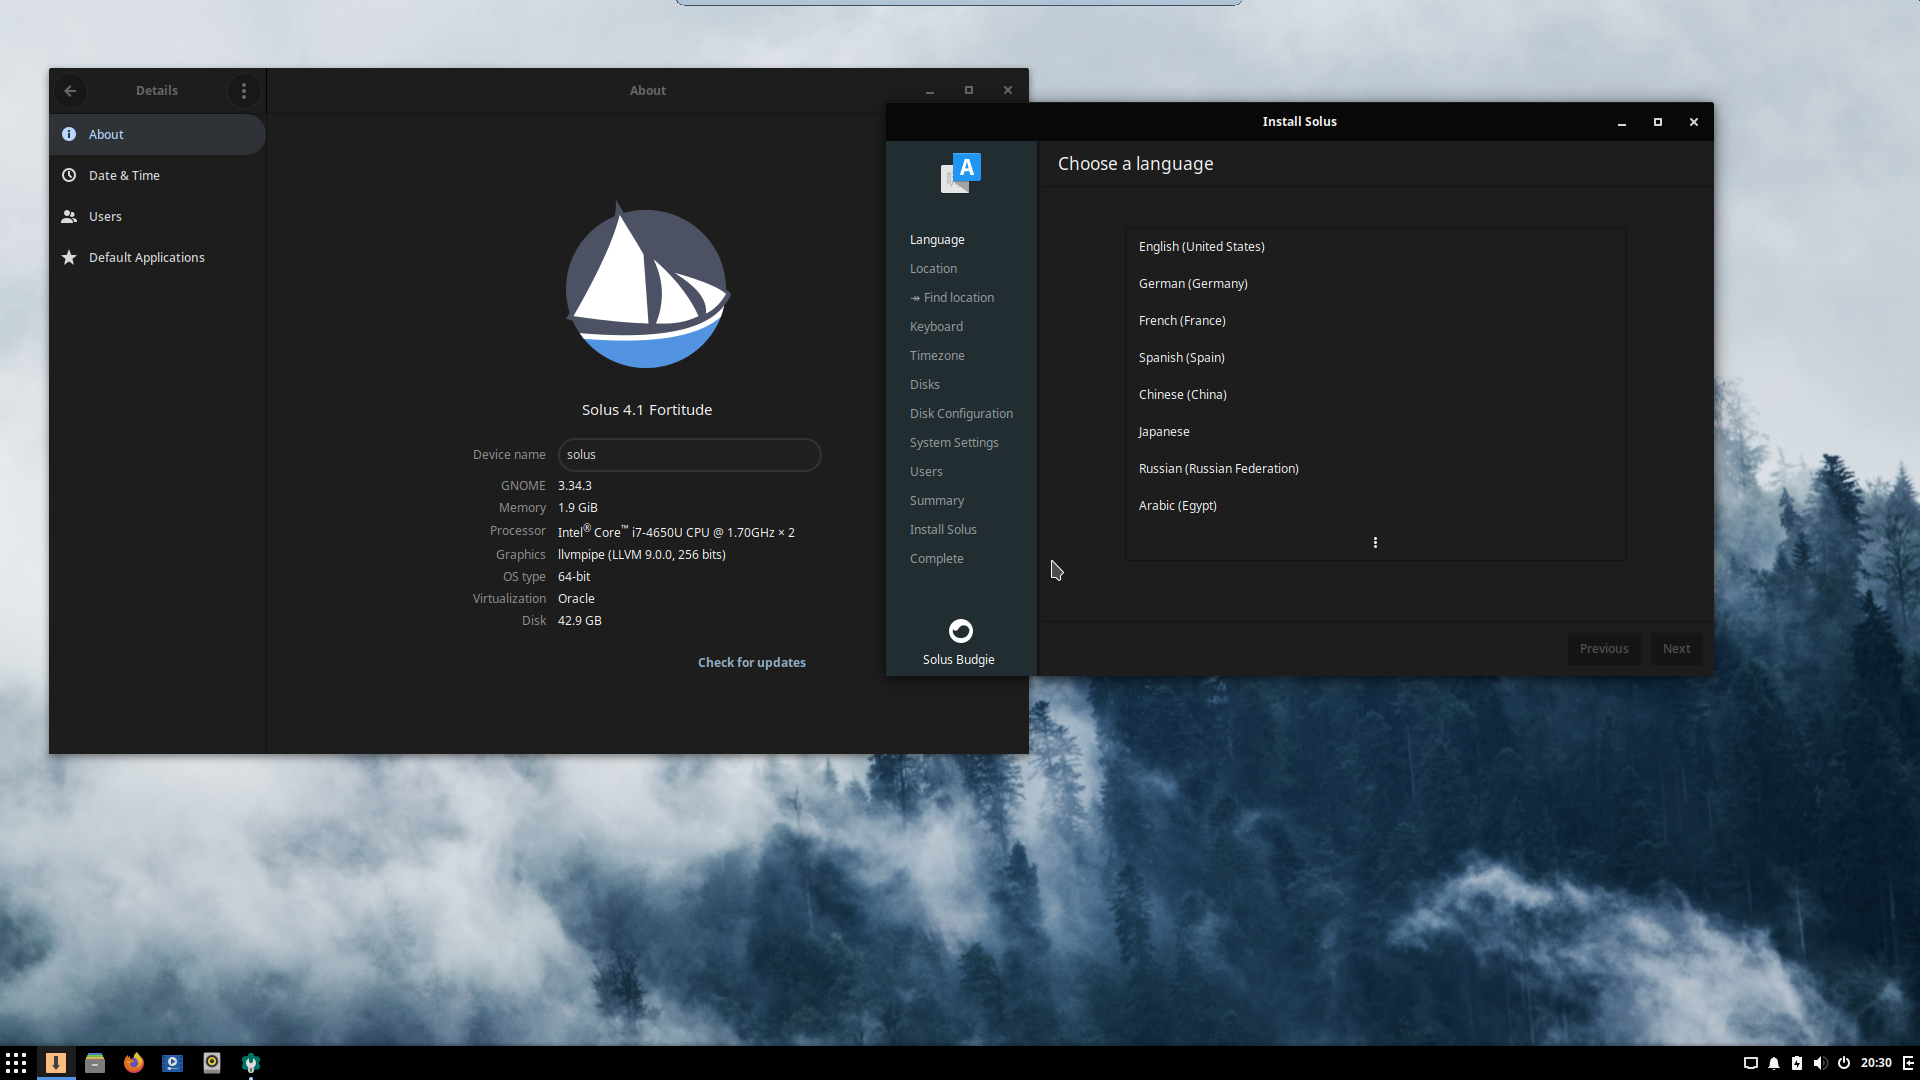Open Default Applications settings

coord(157,258)
